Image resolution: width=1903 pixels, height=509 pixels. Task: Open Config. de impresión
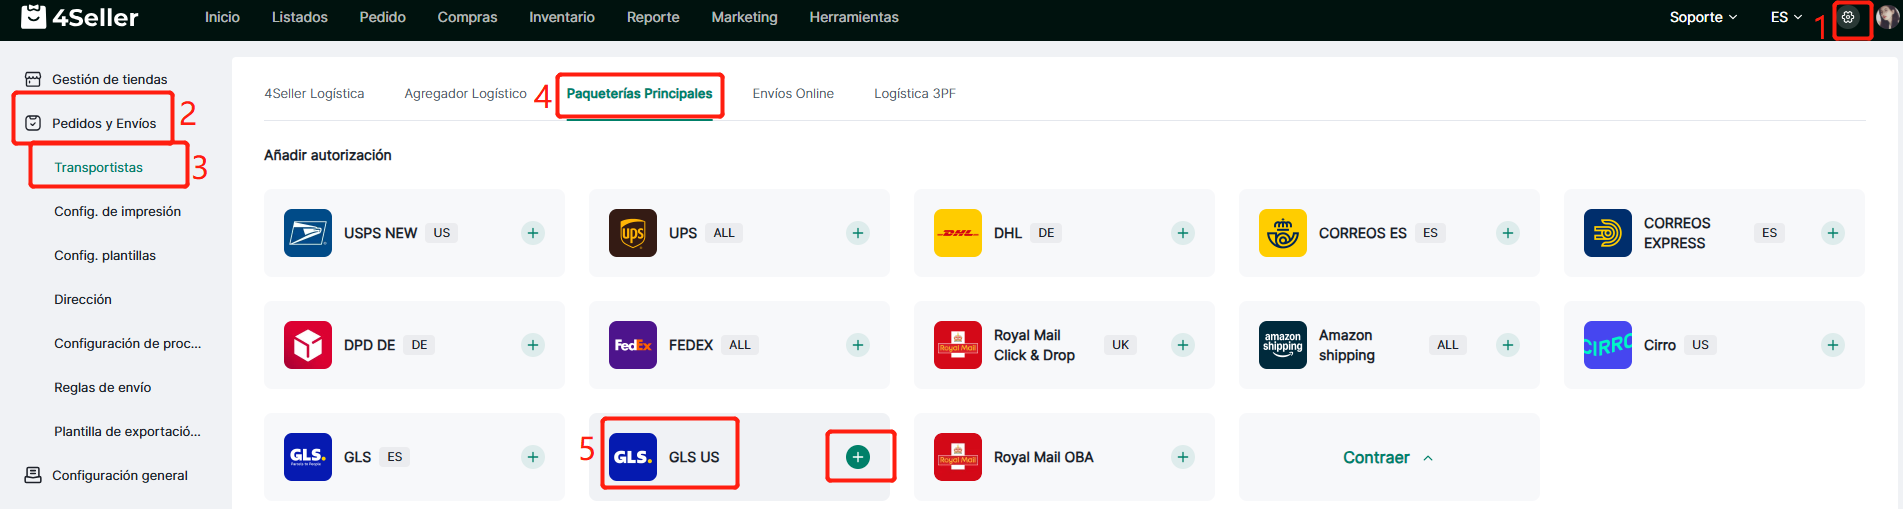coord(117,211)
